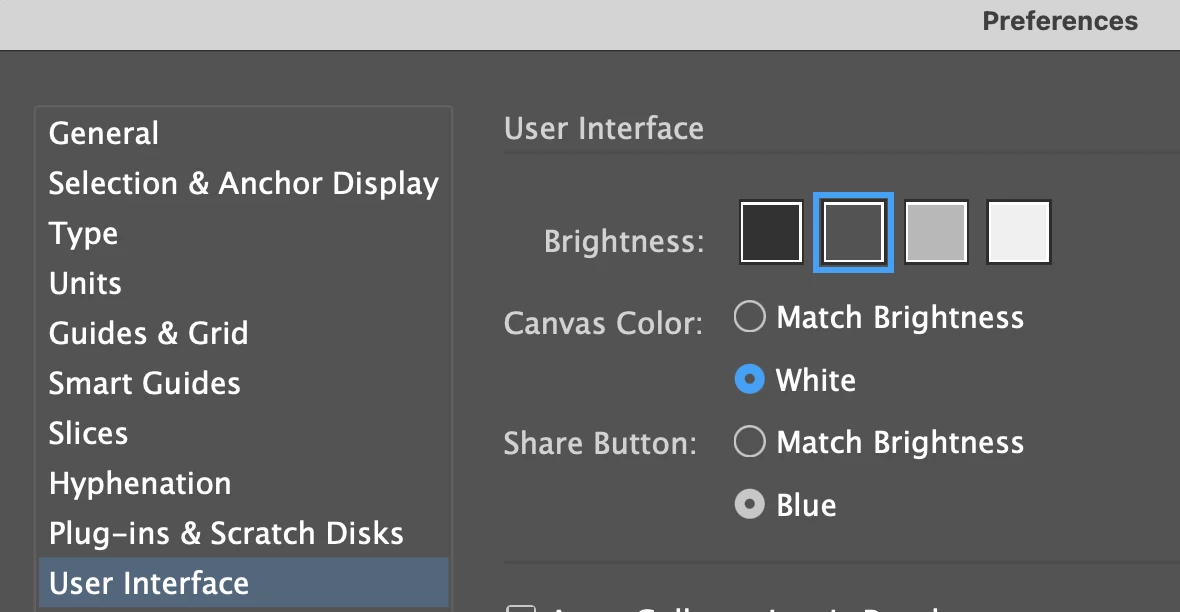
Task: Choose White canvas color radio button
Action: coord(750,380)
